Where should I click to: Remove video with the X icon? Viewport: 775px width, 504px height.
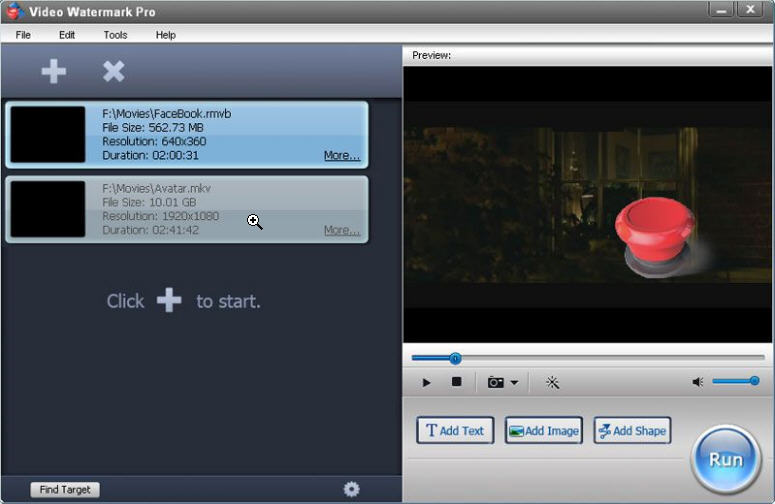pyautogui.click(x=113, y=71)
